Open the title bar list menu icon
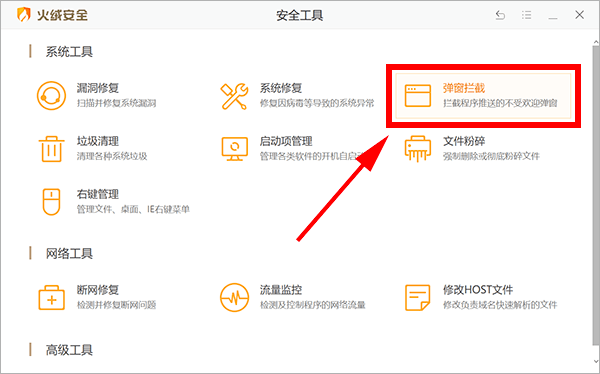Viewport: 600px width, 374px height. click(x=527, y=15)
